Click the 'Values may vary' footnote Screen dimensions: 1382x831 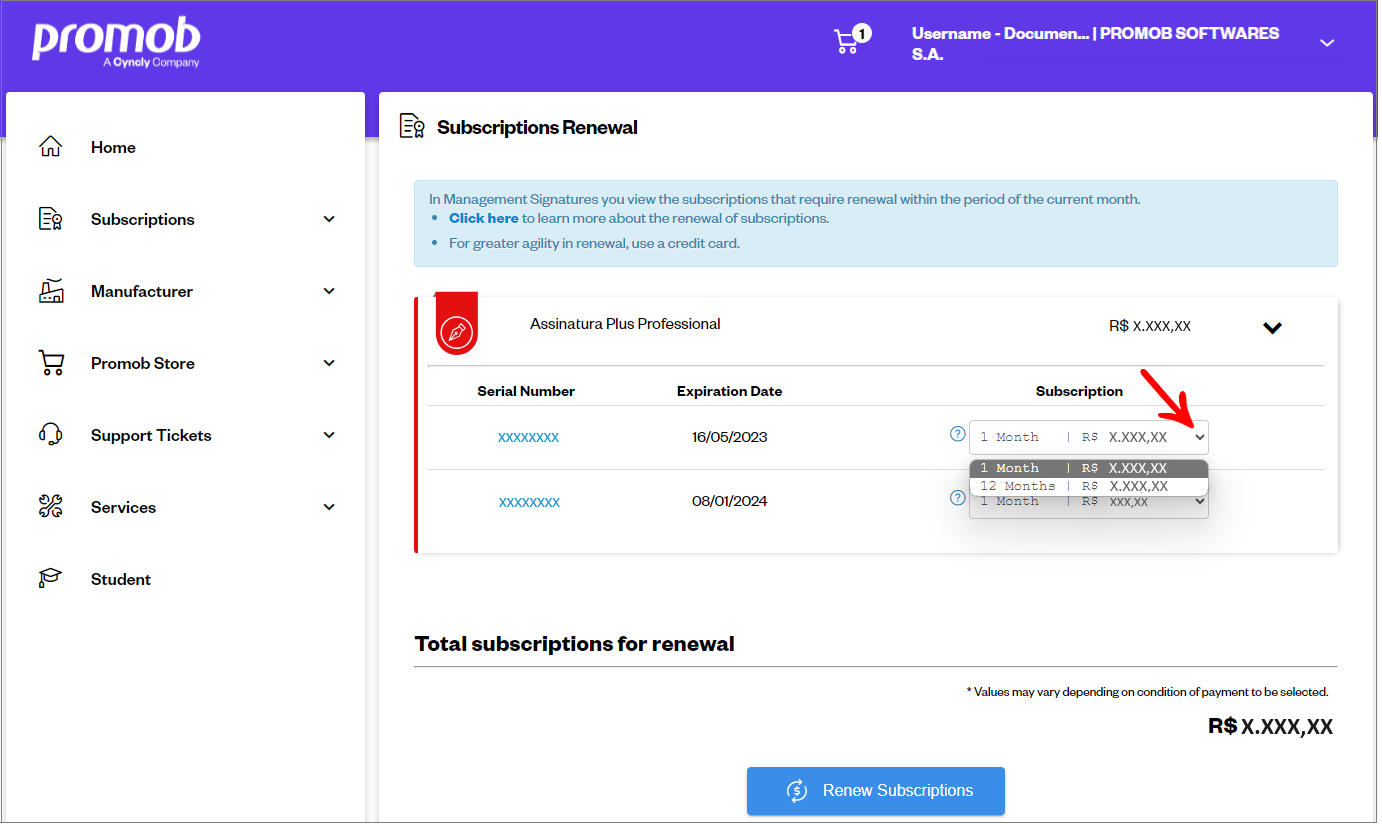(x=1147, y=692)
